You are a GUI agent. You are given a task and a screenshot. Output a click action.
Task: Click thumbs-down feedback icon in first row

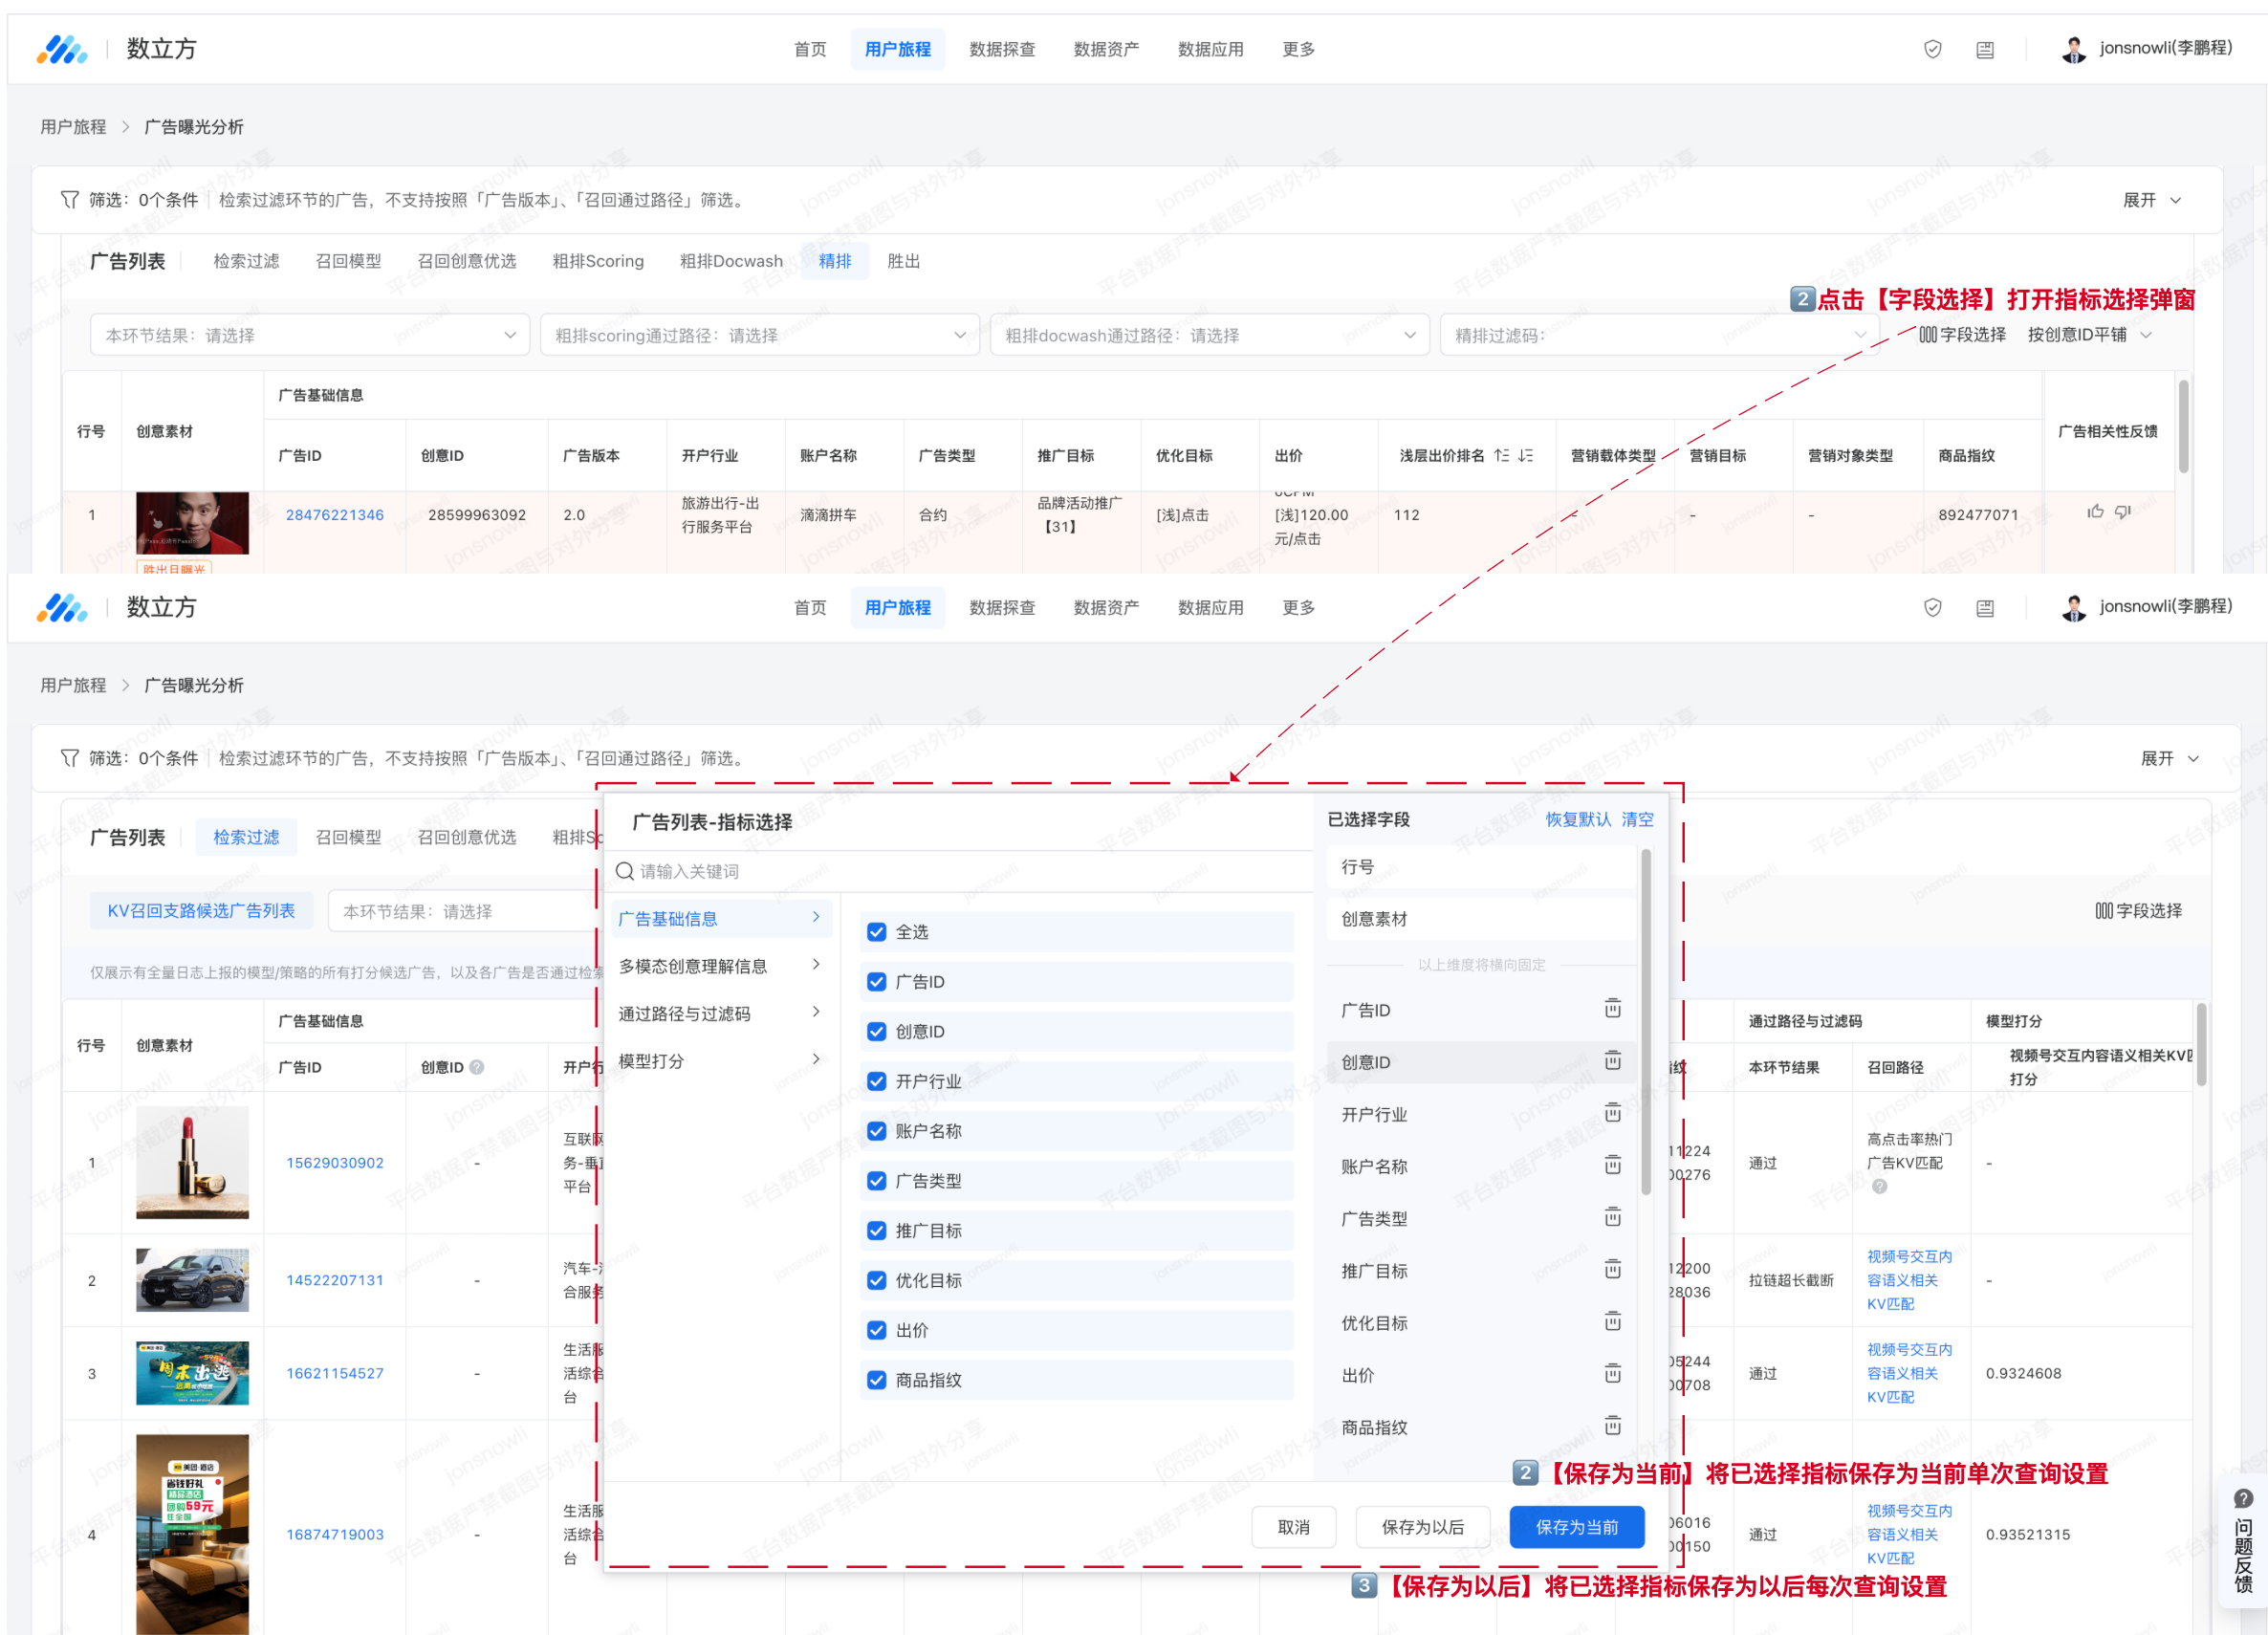(2122, 512)
